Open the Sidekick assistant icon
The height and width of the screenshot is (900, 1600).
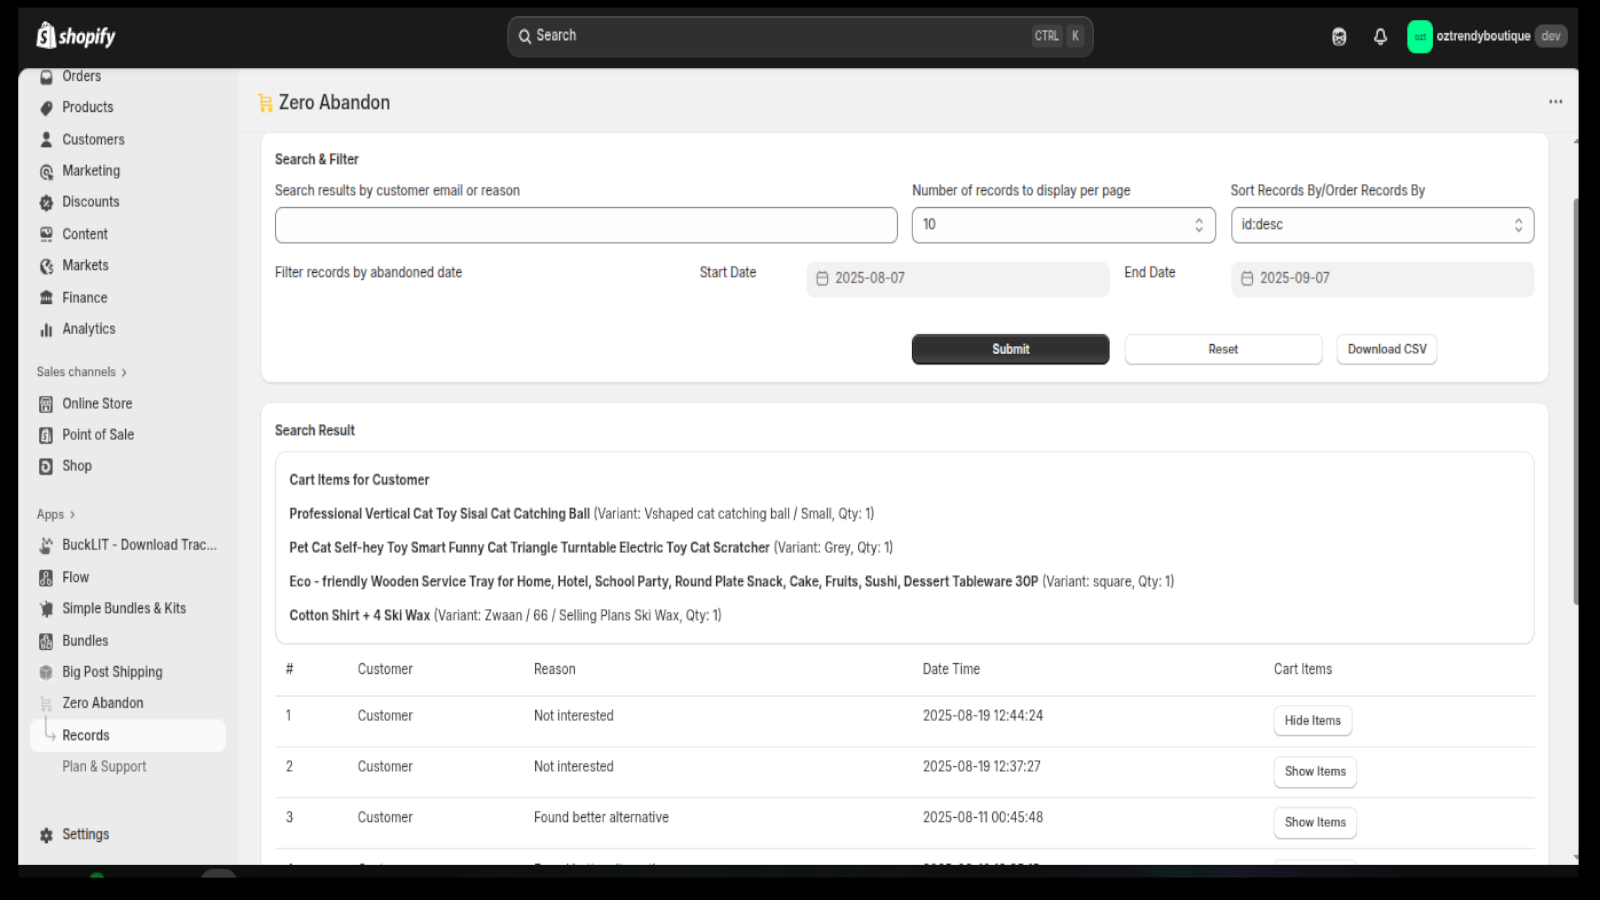tap(1339, 36)
